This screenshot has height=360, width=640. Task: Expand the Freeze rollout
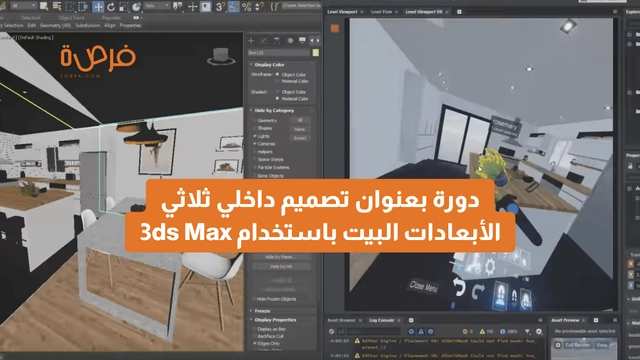(x=262, y=311)
